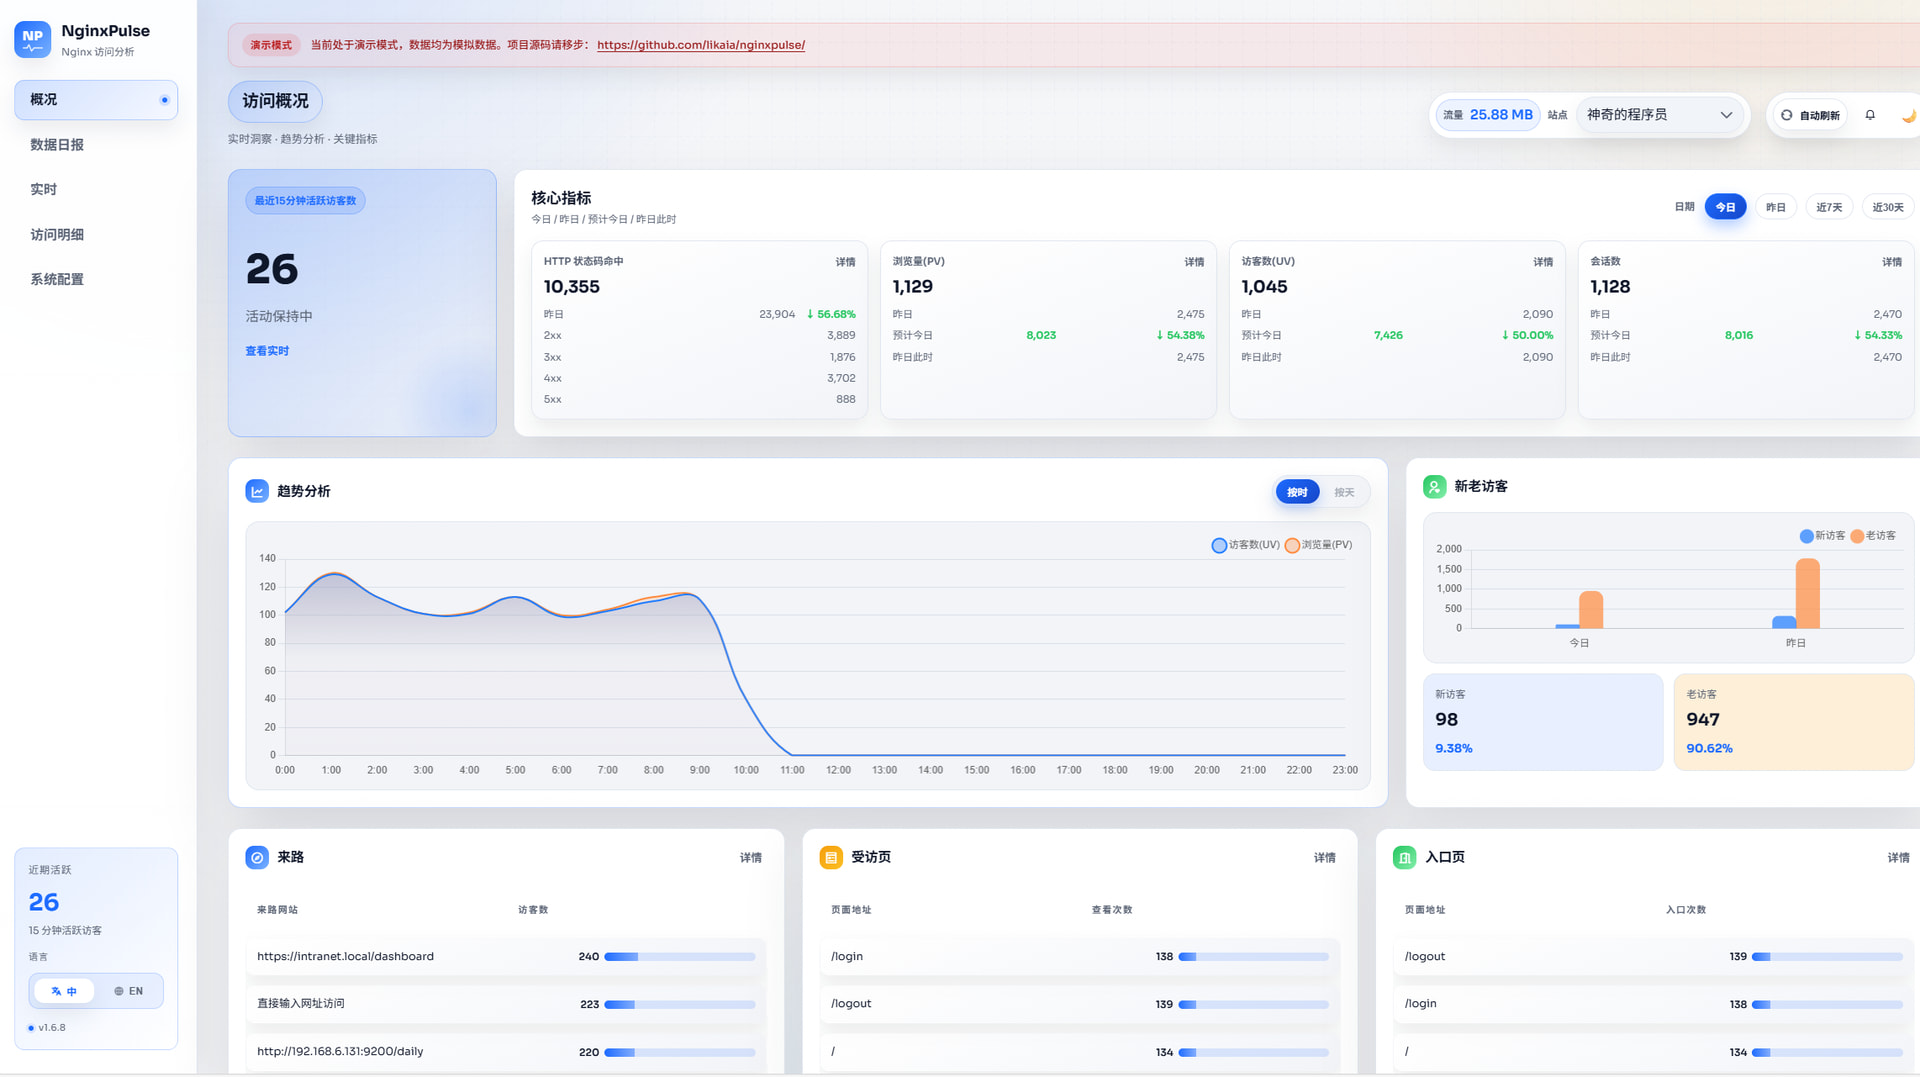Image resolution: width=1920 pixels, height=1077 pixels.
Task: Click the 自动刷新 button
Action: 1810,115
